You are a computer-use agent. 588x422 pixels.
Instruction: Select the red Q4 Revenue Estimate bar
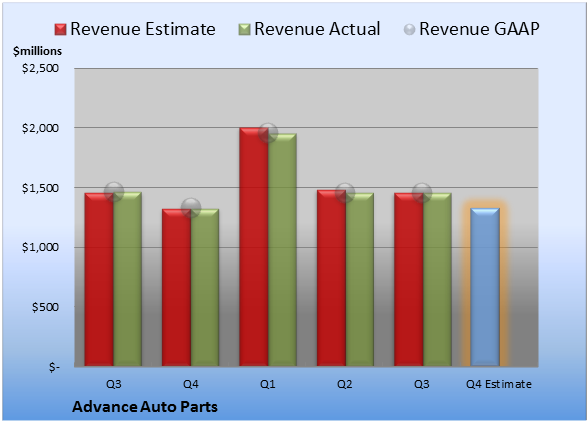point(176,287)
